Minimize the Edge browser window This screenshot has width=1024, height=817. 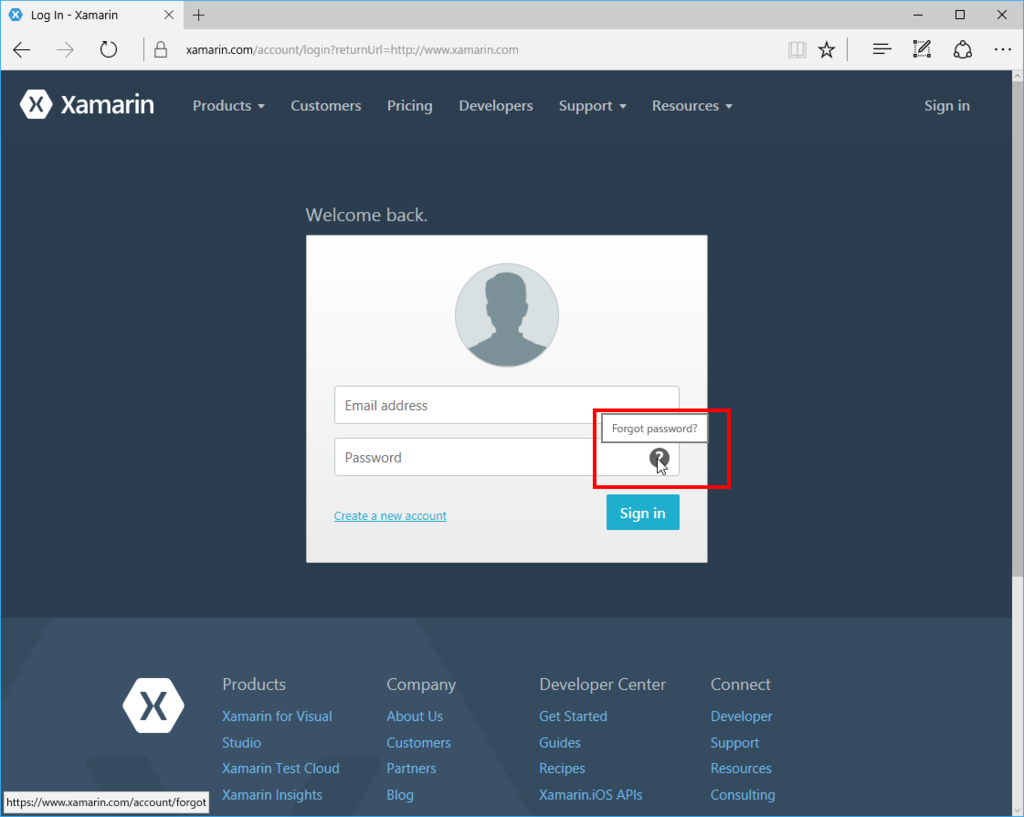(x=918, y=14)
